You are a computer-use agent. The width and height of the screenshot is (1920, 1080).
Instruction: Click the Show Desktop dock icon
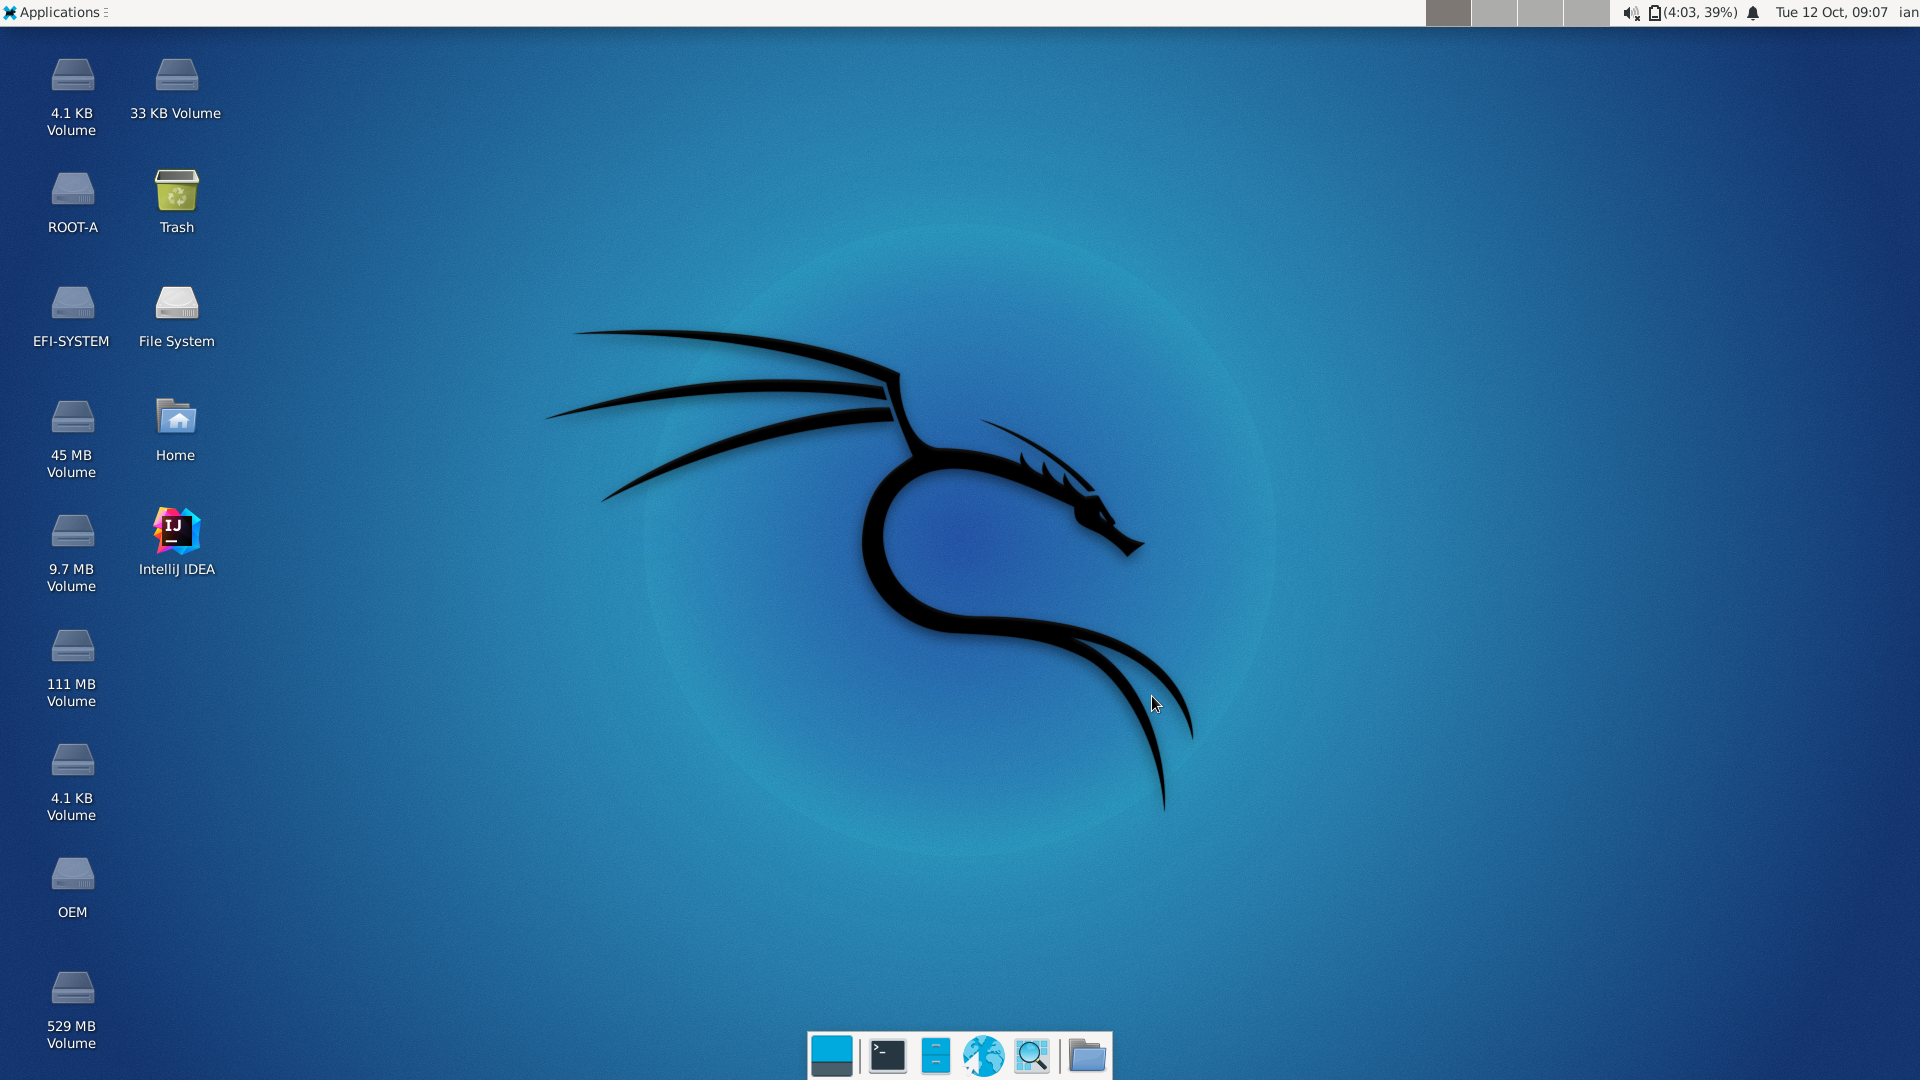pyautogui.click(x=832, y=1056)
